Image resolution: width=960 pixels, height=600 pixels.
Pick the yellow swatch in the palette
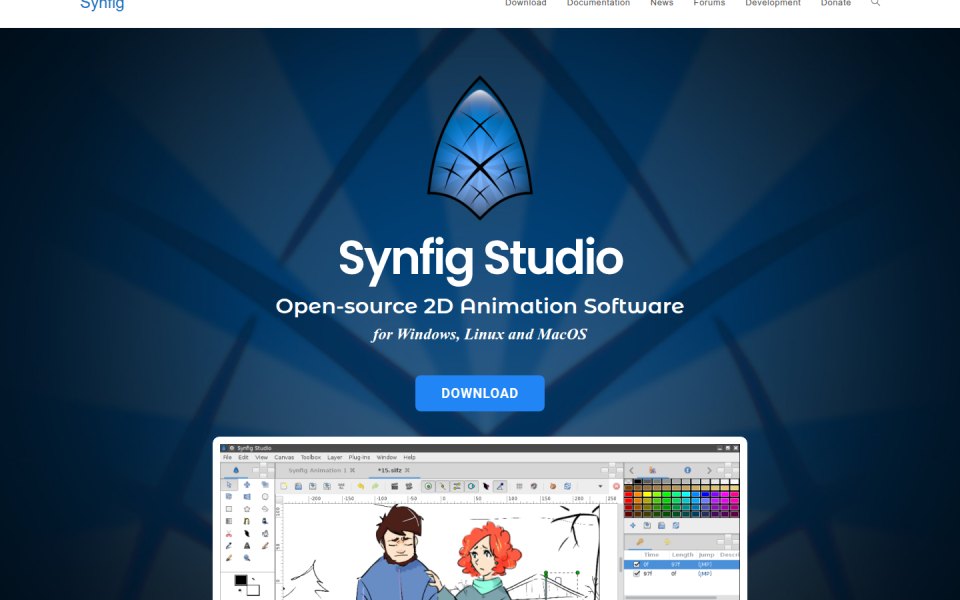pos(647,494)
